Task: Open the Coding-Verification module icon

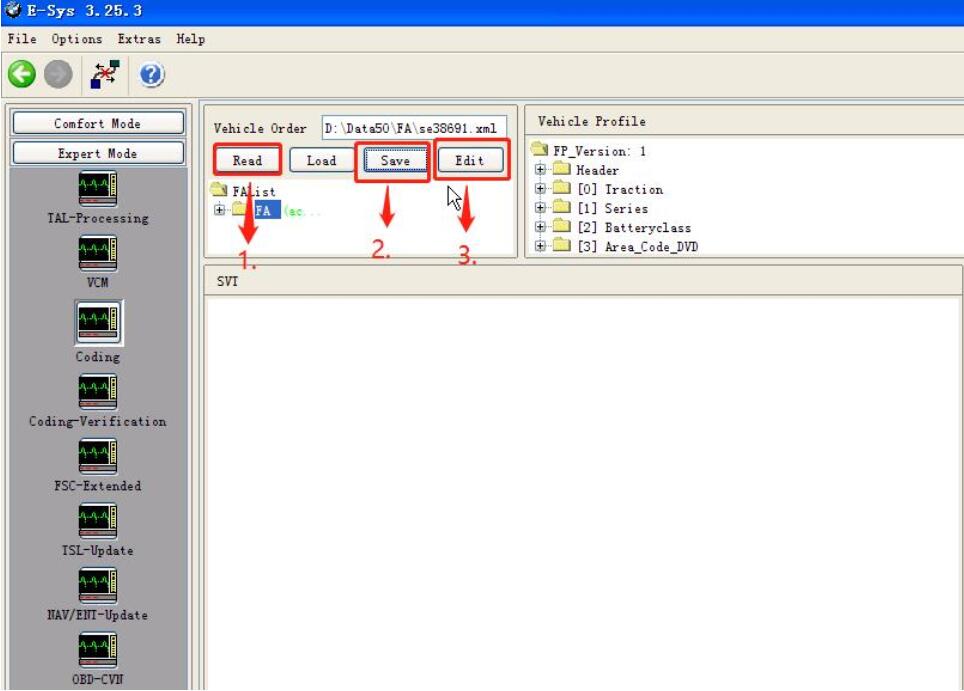Action: (x=98, y=392)
